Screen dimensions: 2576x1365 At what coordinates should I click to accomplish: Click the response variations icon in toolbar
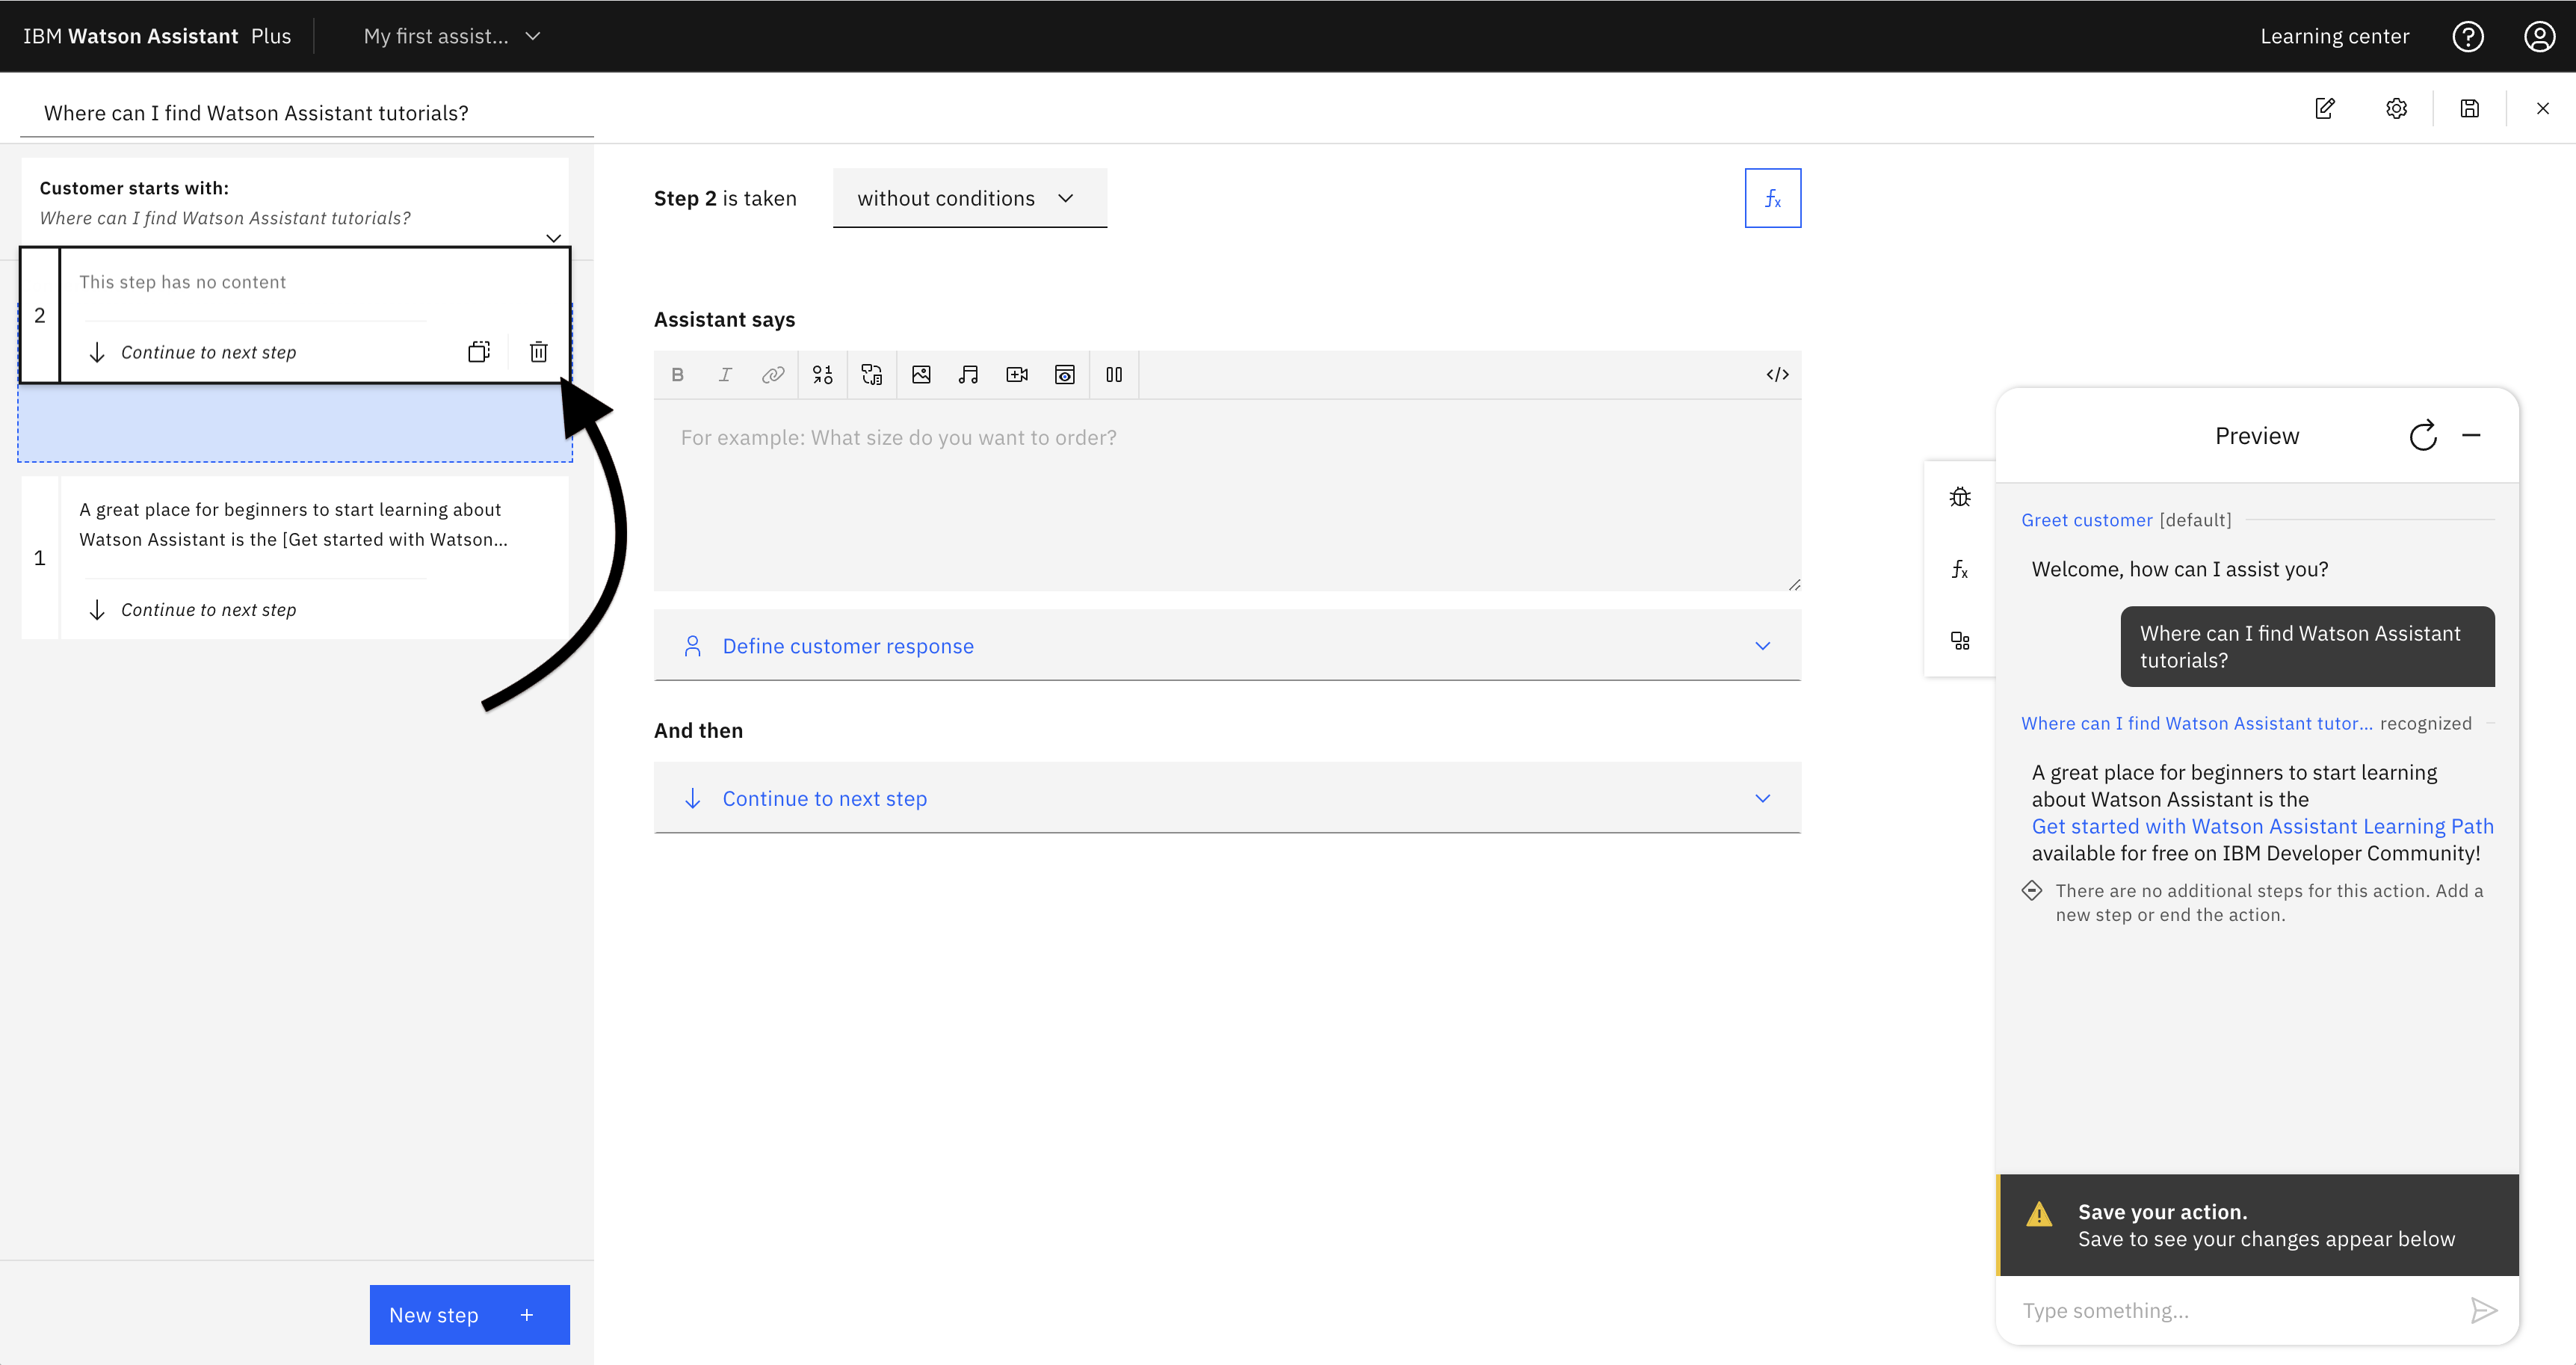(x=872, y=375)
